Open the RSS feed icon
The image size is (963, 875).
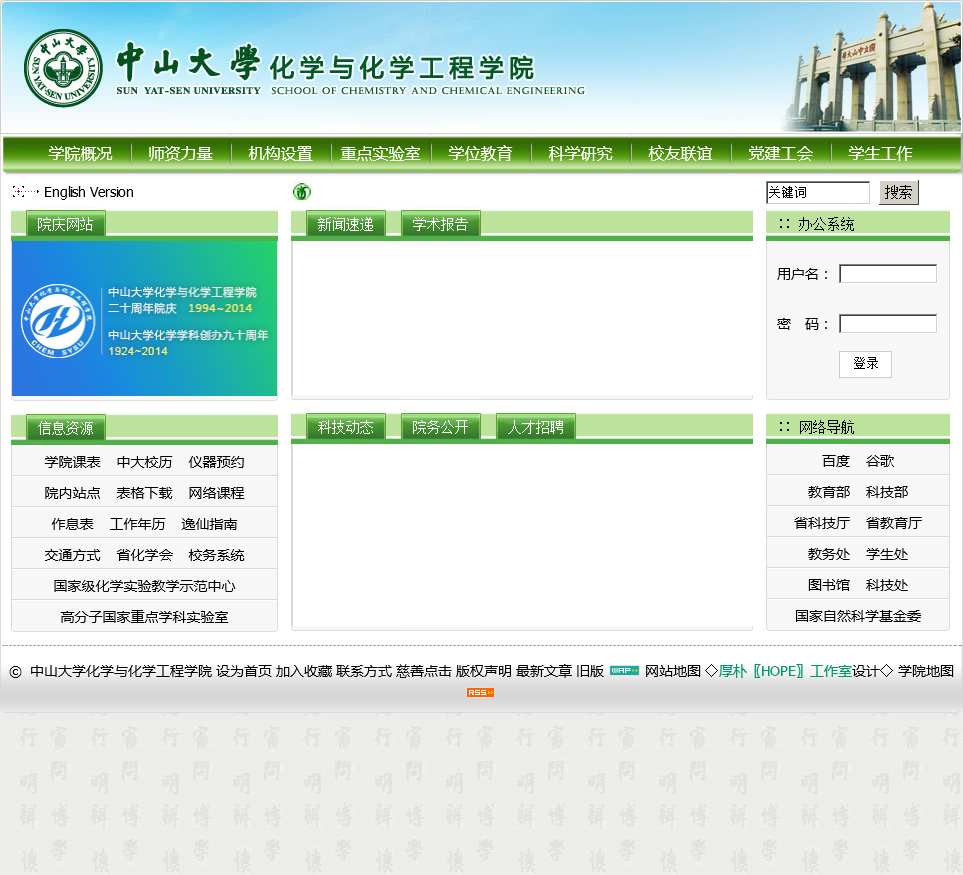480,693
